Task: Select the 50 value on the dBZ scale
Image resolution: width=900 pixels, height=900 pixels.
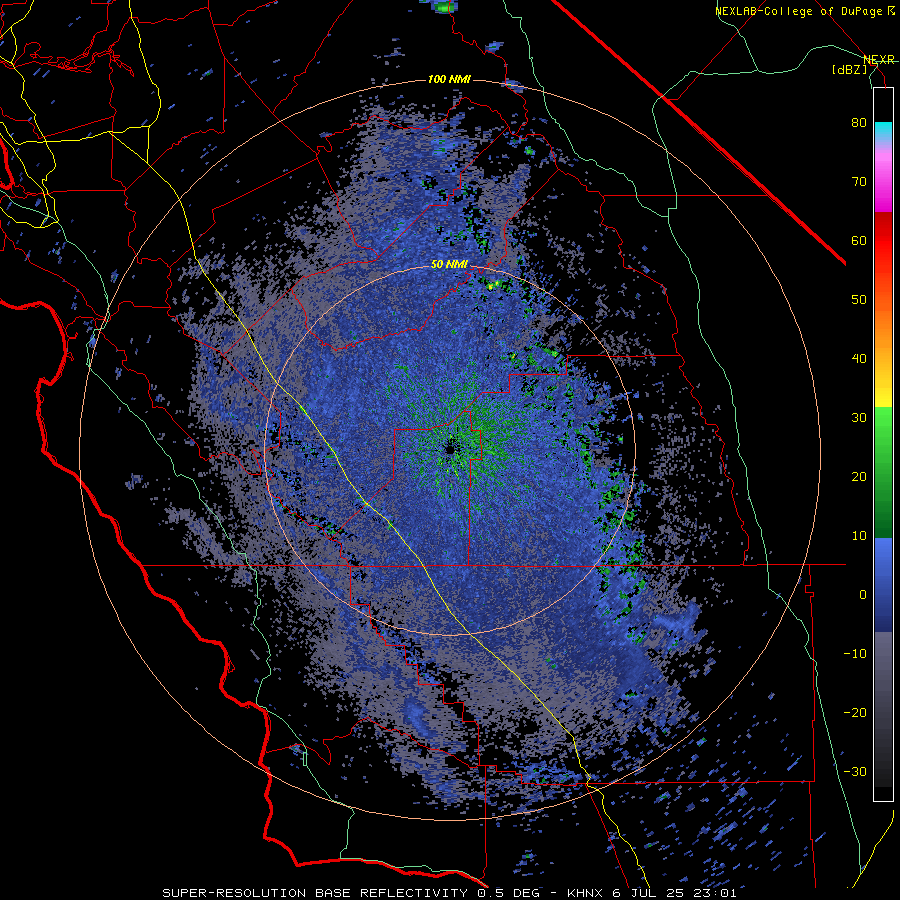Action: (859, 300)
